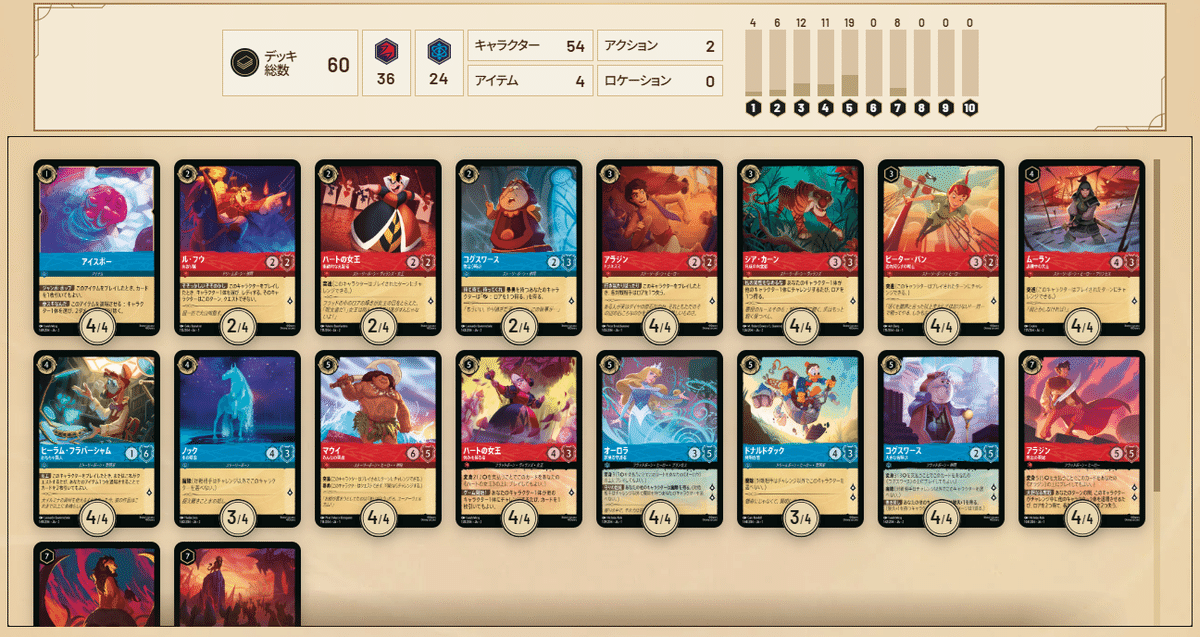Open the マウイ card thumbnail
The image size is (1200, 637).
[x=378, y=438]
